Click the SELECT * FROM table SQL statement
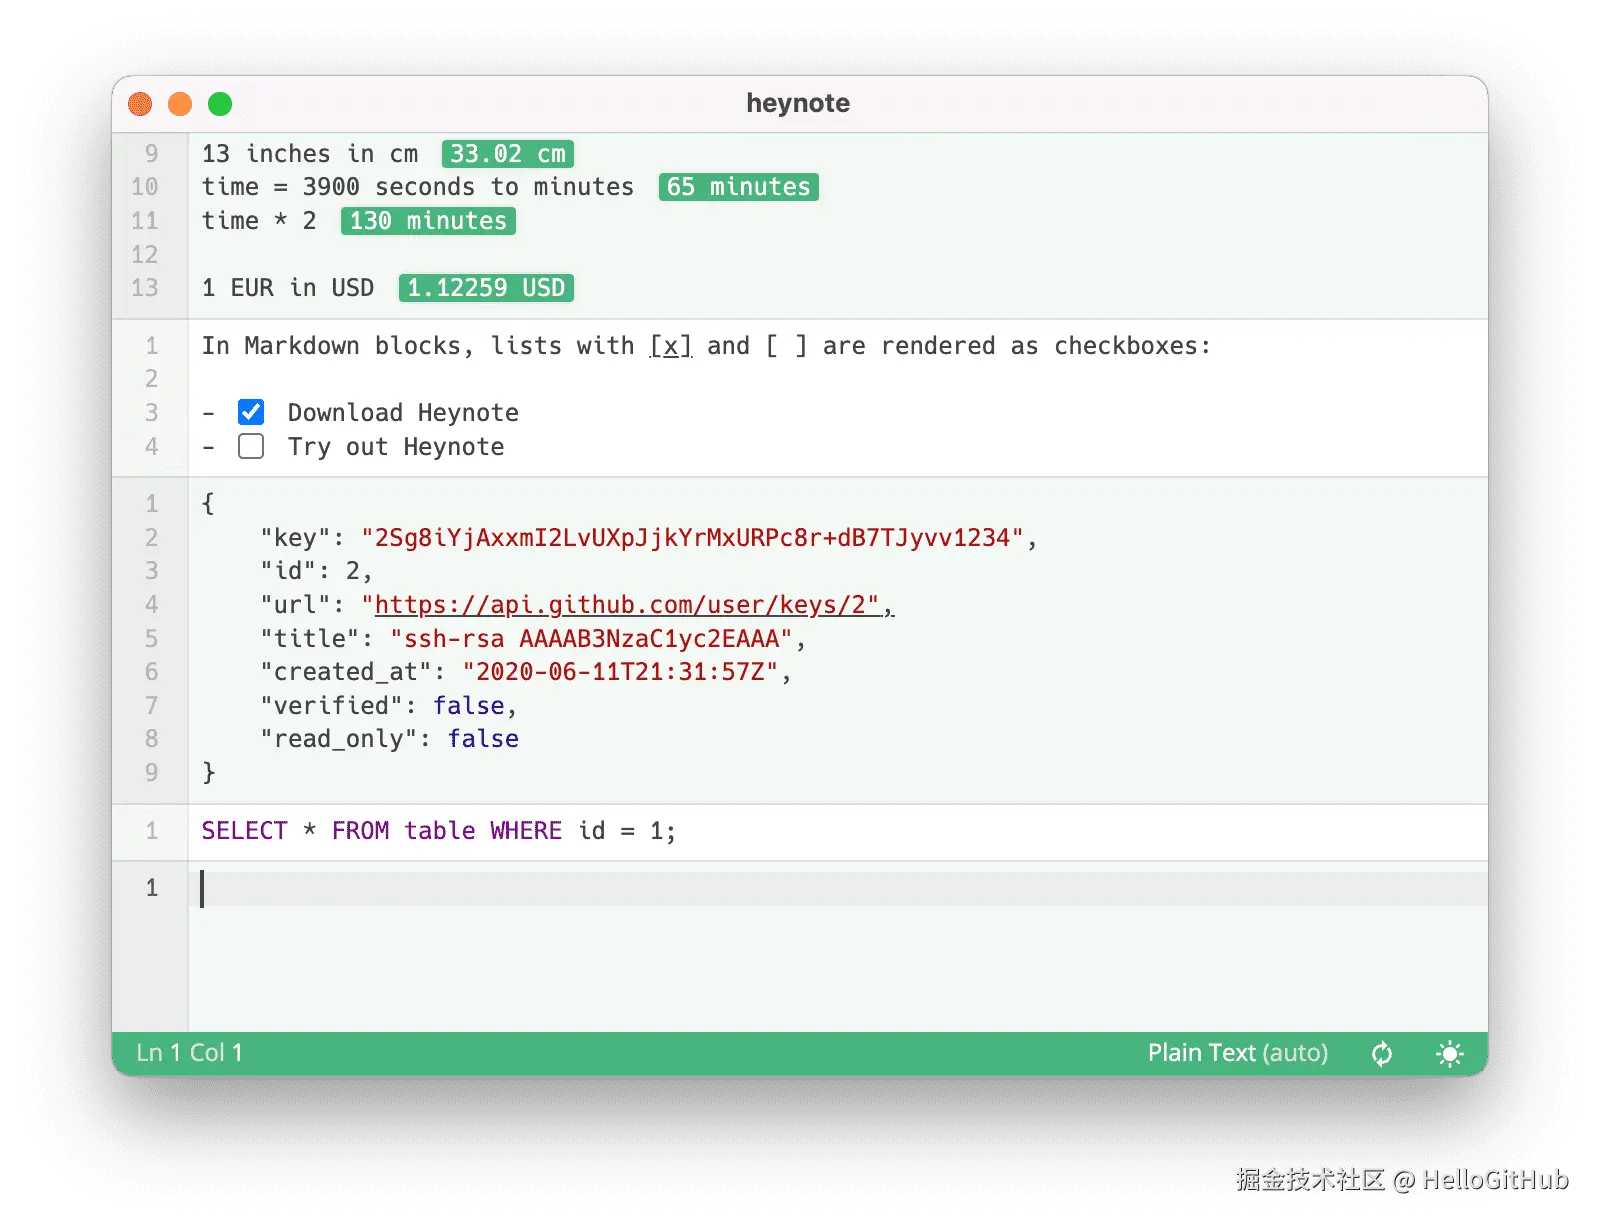This screenshot has width=1600, height=1224. click(x=439, y=831)
